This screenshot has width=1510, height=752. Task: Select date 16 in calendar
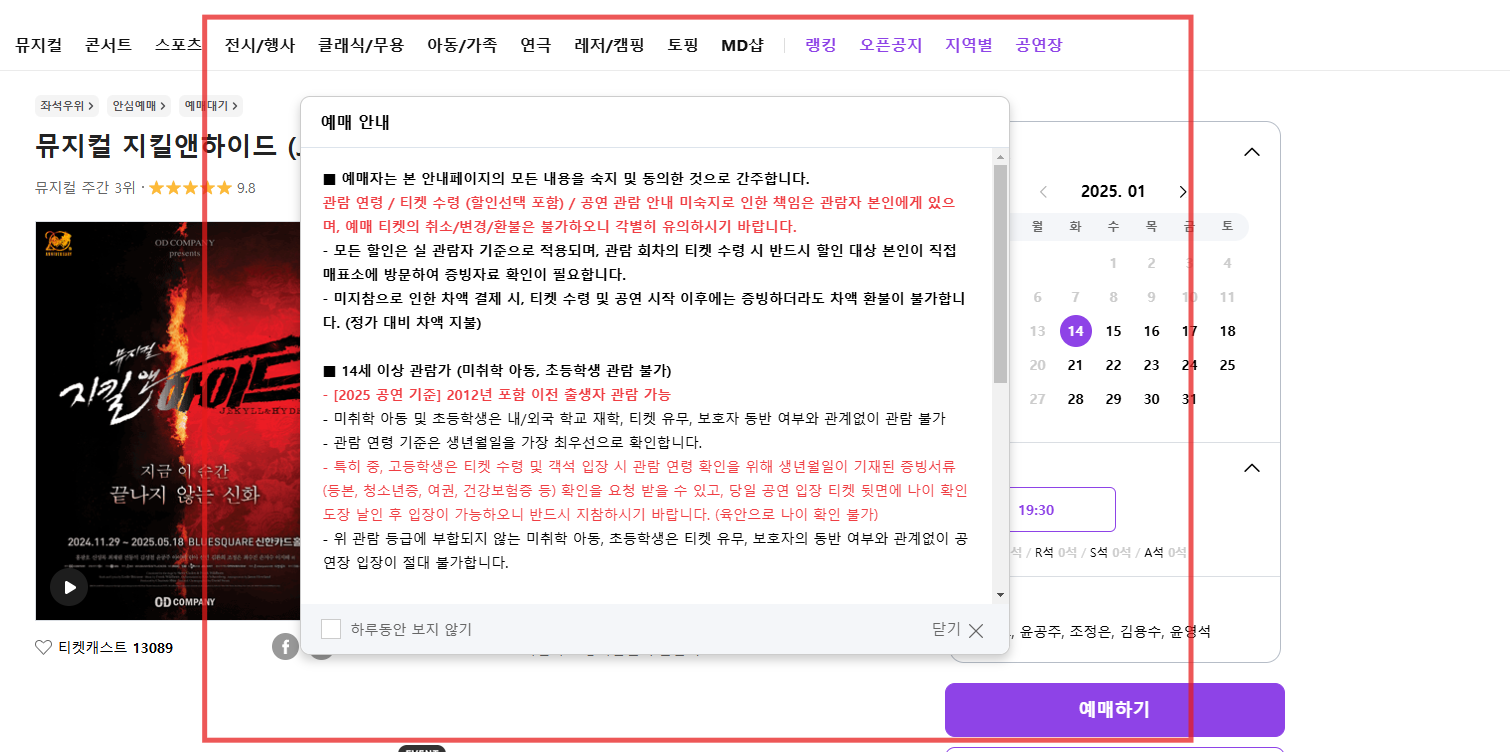1152,331
